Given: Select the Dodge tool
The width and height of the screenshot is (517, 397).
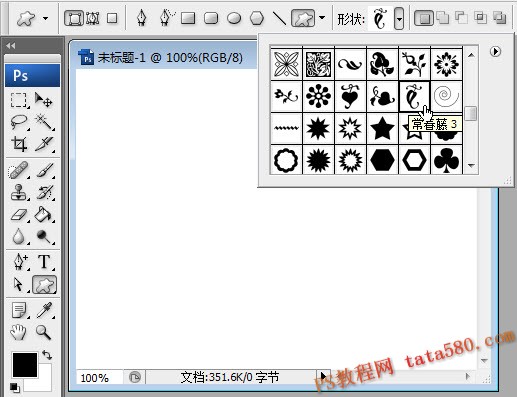Looking at the screenshot, I should [44, 236].
